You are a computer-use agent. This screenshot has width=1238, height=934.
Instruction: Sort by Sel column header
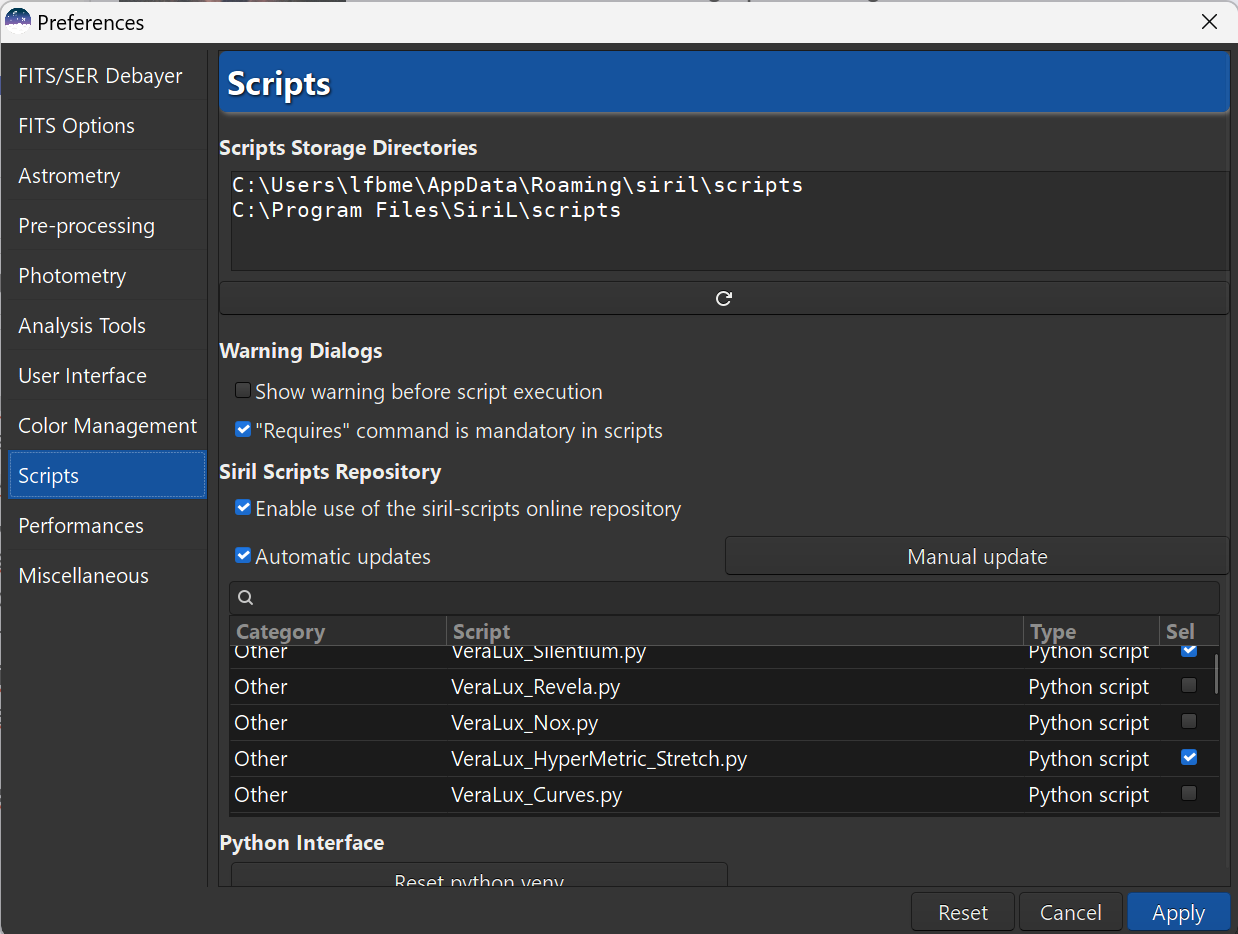(x=1190, y=632)
